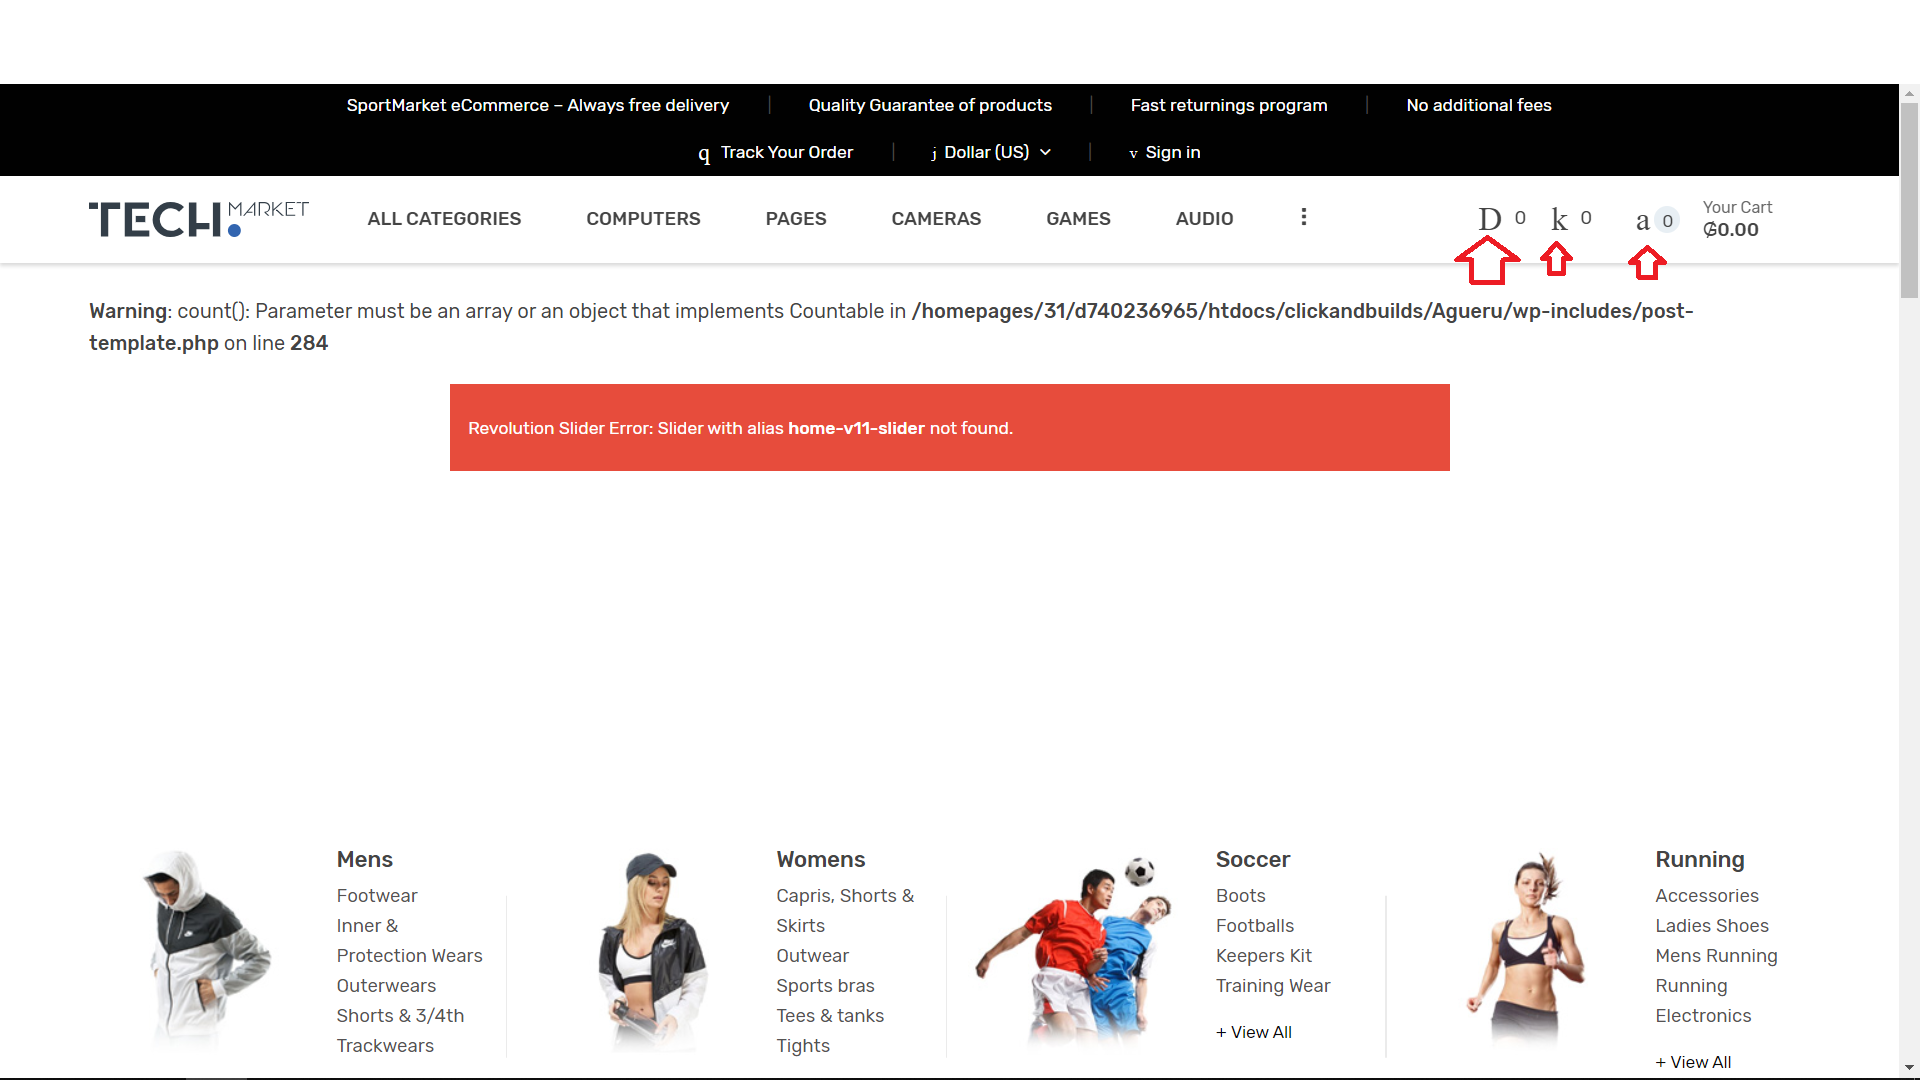The width and height of the screenshot is (1920, 1080).
Task: Click the post-template.php warning text
Action: pyautogui.click(x=890, y=327)
